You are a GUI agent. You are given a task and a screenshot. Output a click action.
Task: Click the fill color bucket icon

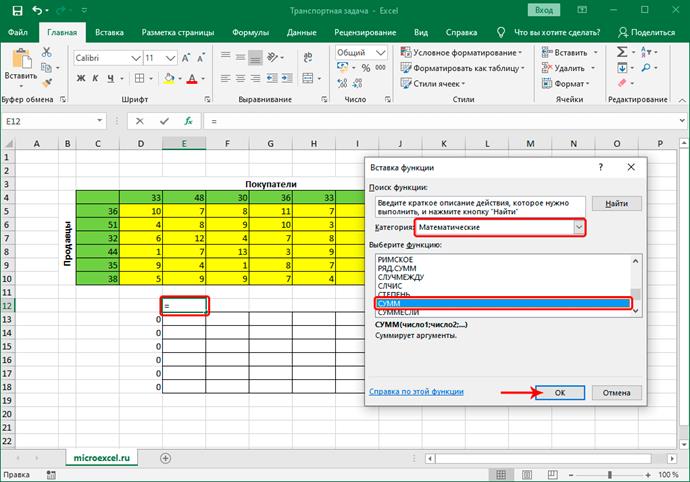click(x=169, y=78)
